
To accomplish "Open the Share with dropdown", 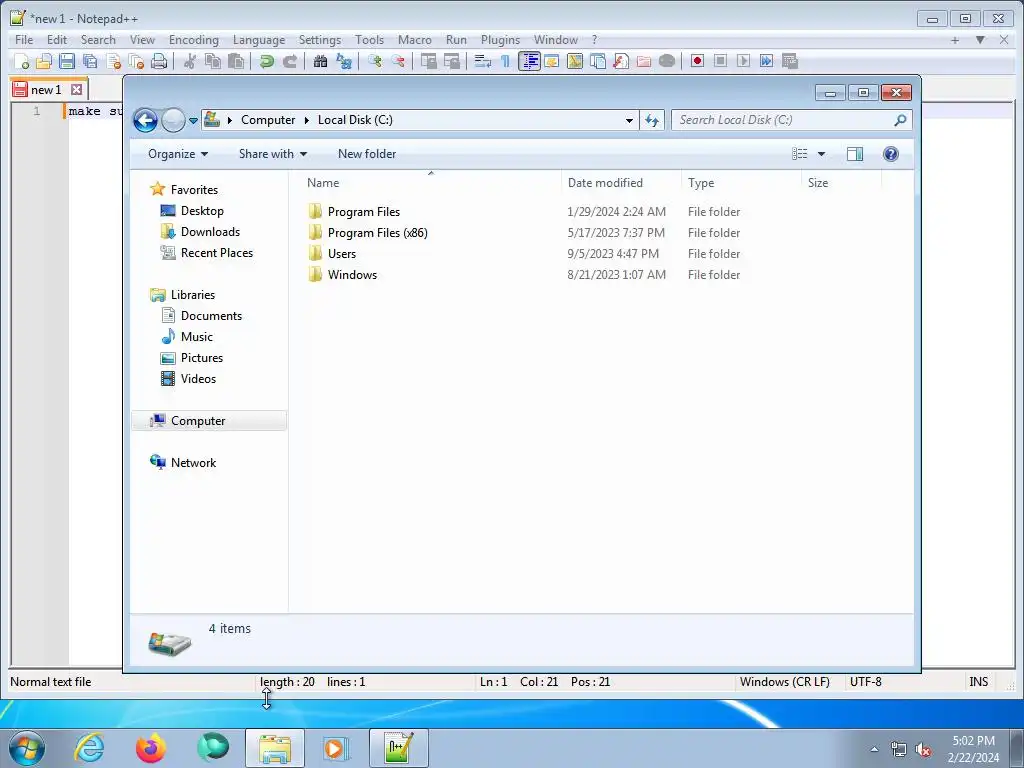I will [x=272, y=154].
